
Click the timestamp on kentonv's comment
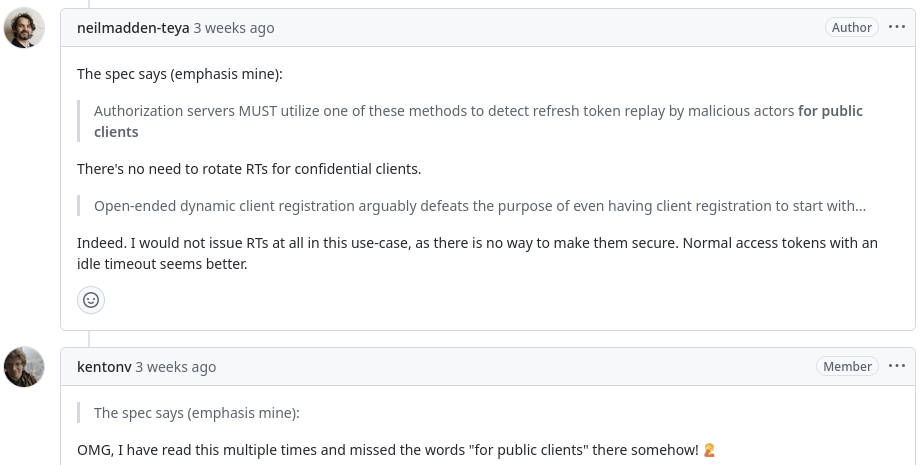(x=175, y=367)
